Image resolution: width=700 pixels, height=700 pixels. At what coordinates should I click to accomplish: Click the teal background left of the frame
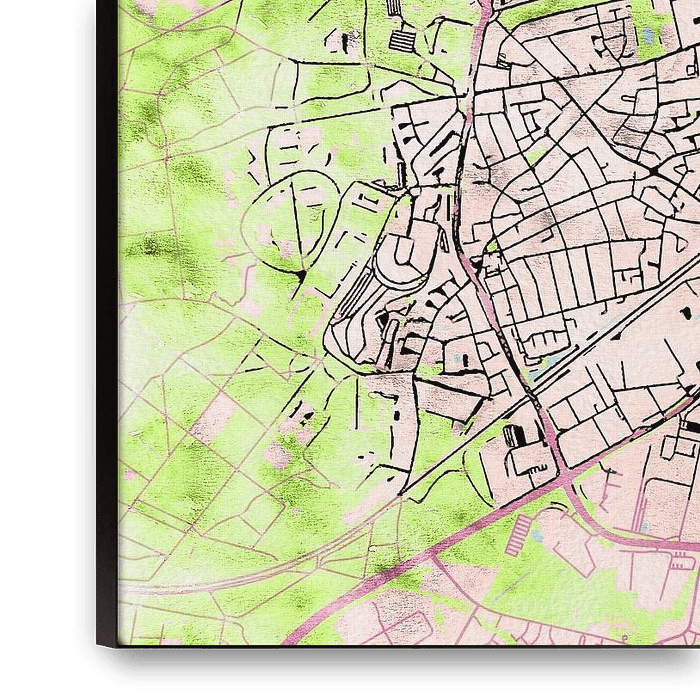[x=45, y=350]
